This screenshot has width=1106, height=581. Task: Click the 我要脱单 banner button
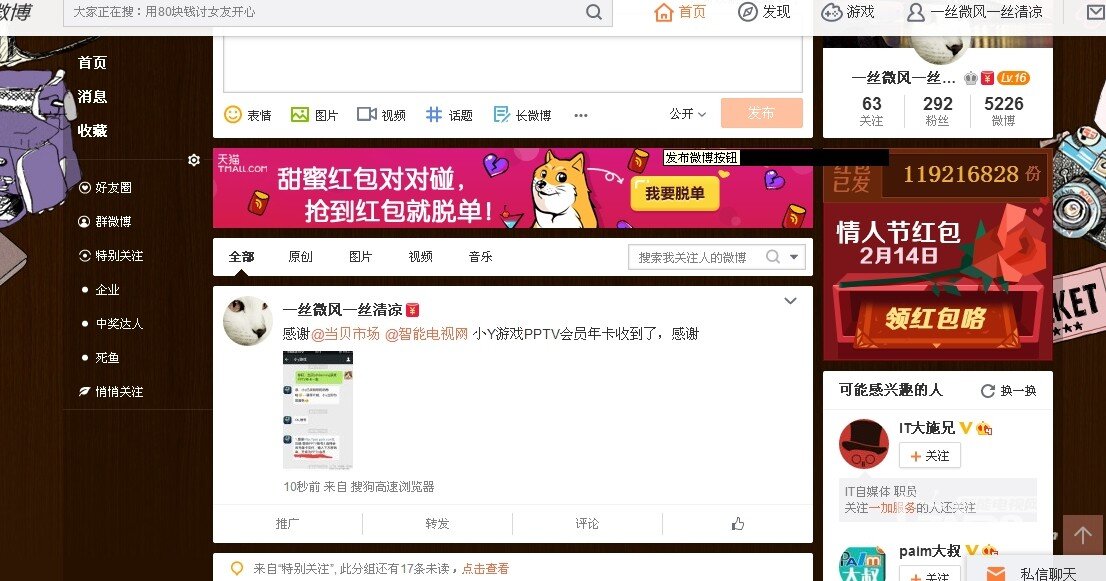[x=675, y=193]
